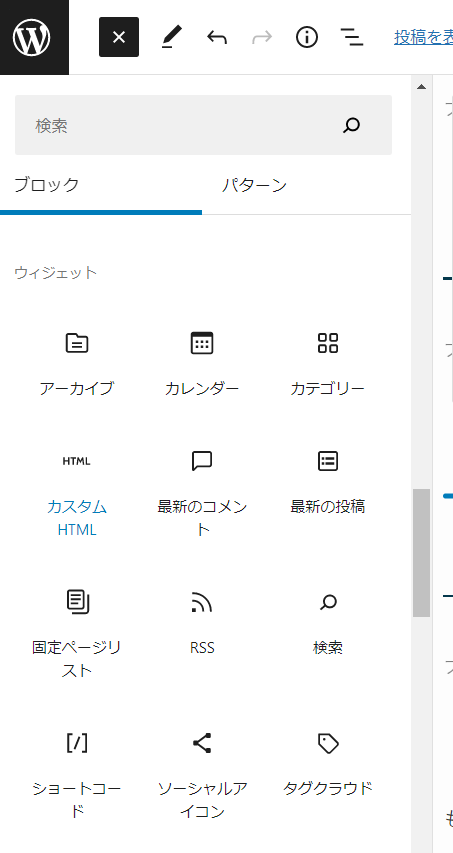Open the document details info icon
This screenshot has height=853, width=453.
coord(307,37)
